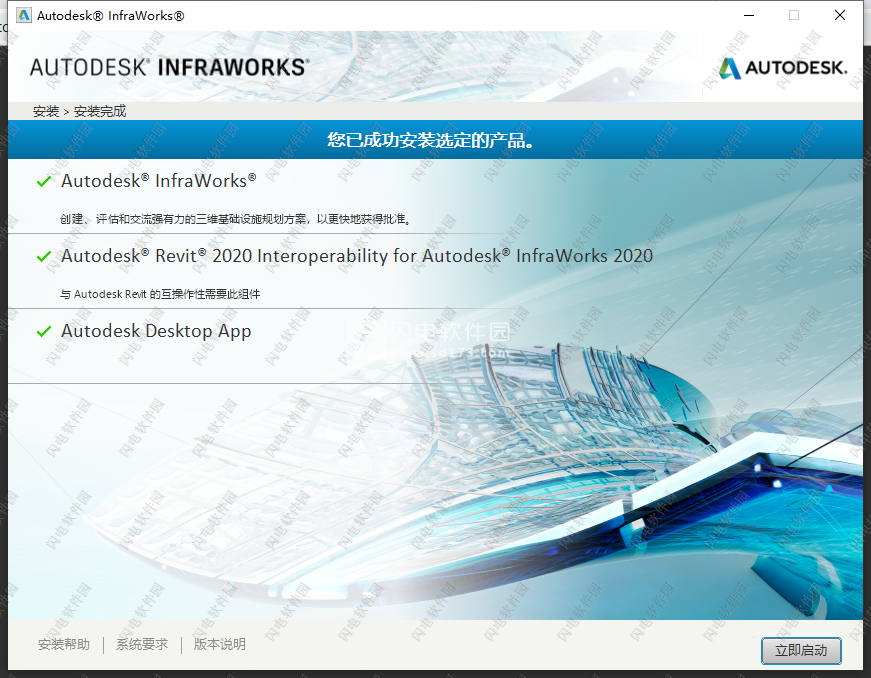Viewport: 871px width, 678px height.
Task: Open the 系统要求 system requirements link
Action: click(142, 644)
